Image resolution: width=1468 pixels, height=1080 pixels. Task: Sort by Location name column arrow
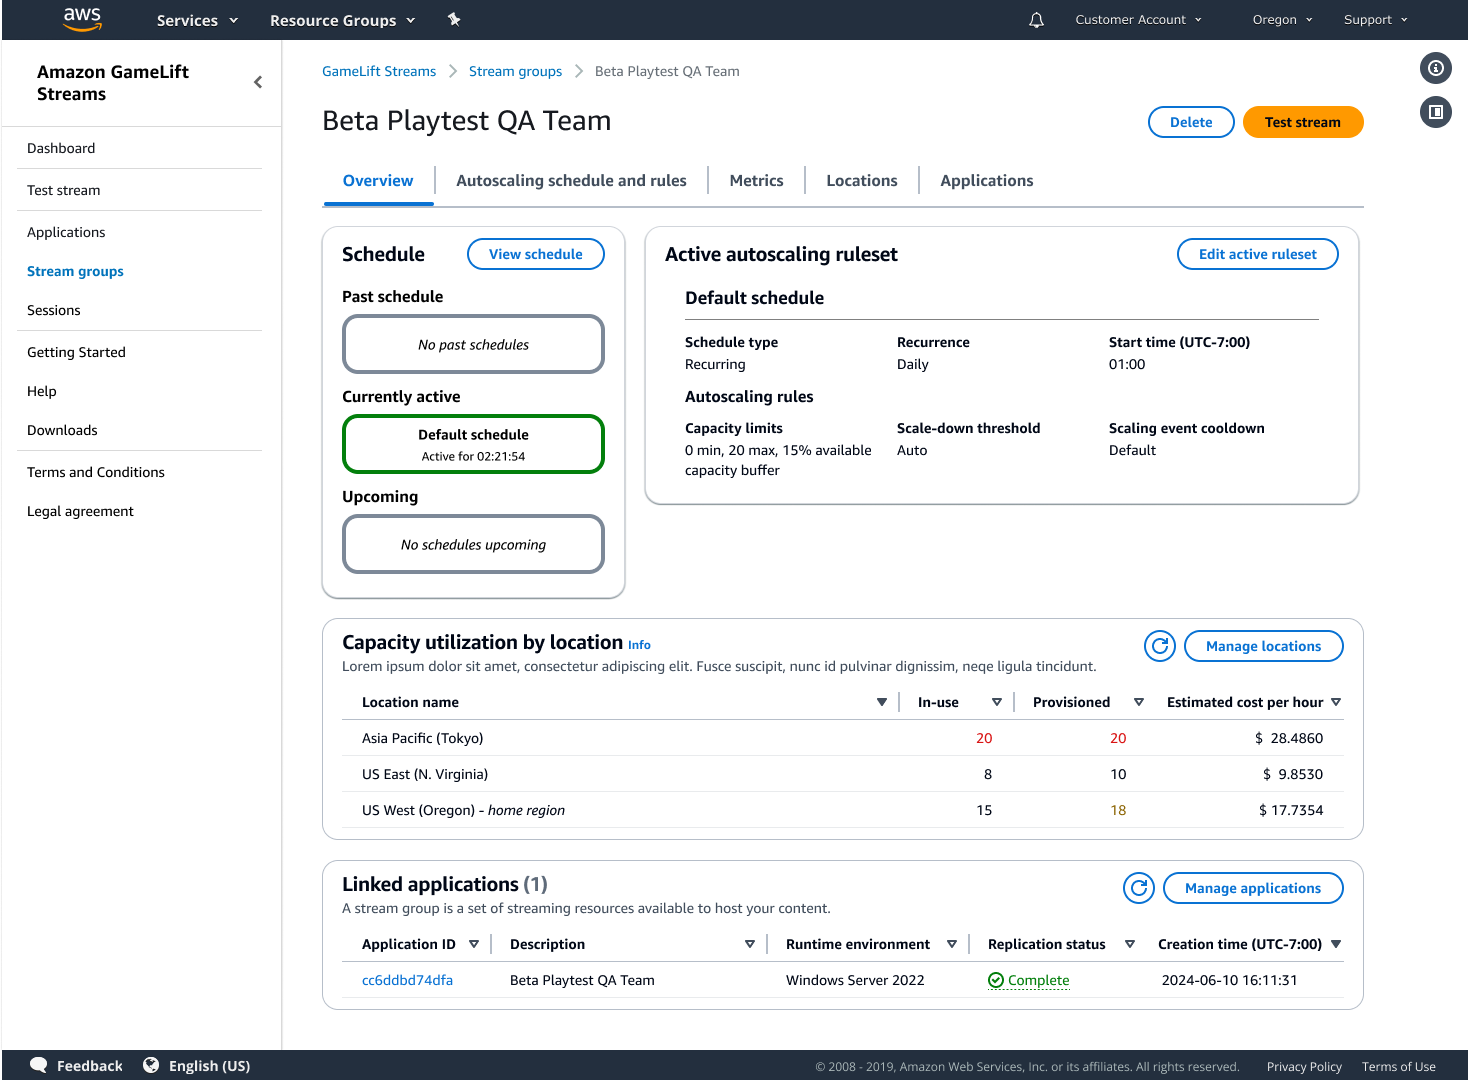882,702
